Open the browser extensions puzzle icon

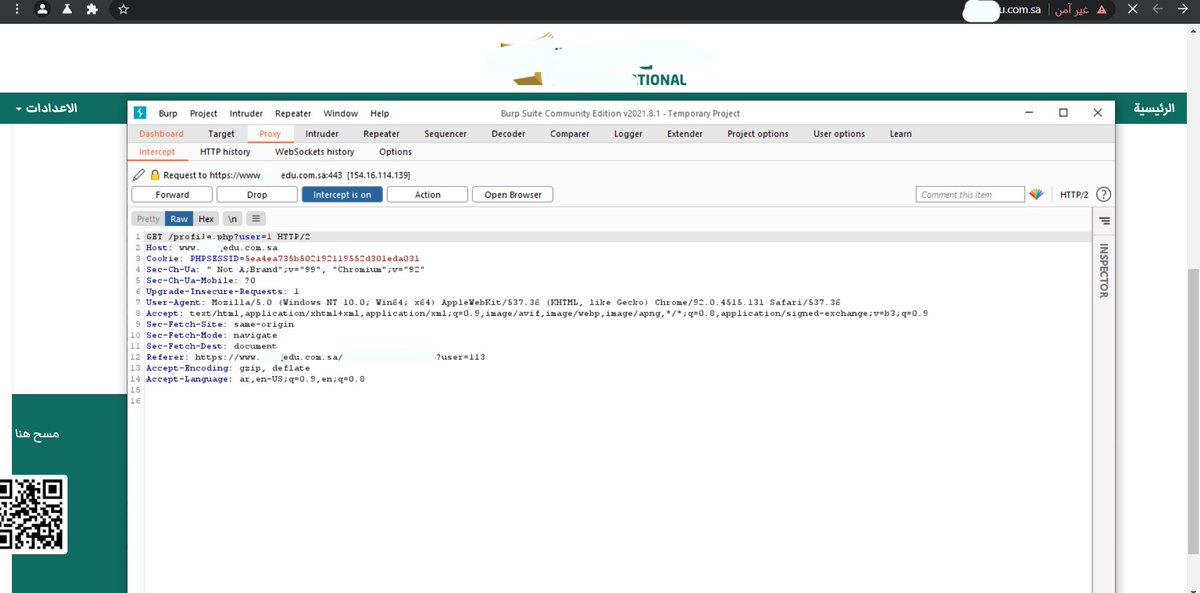point(92,9)
